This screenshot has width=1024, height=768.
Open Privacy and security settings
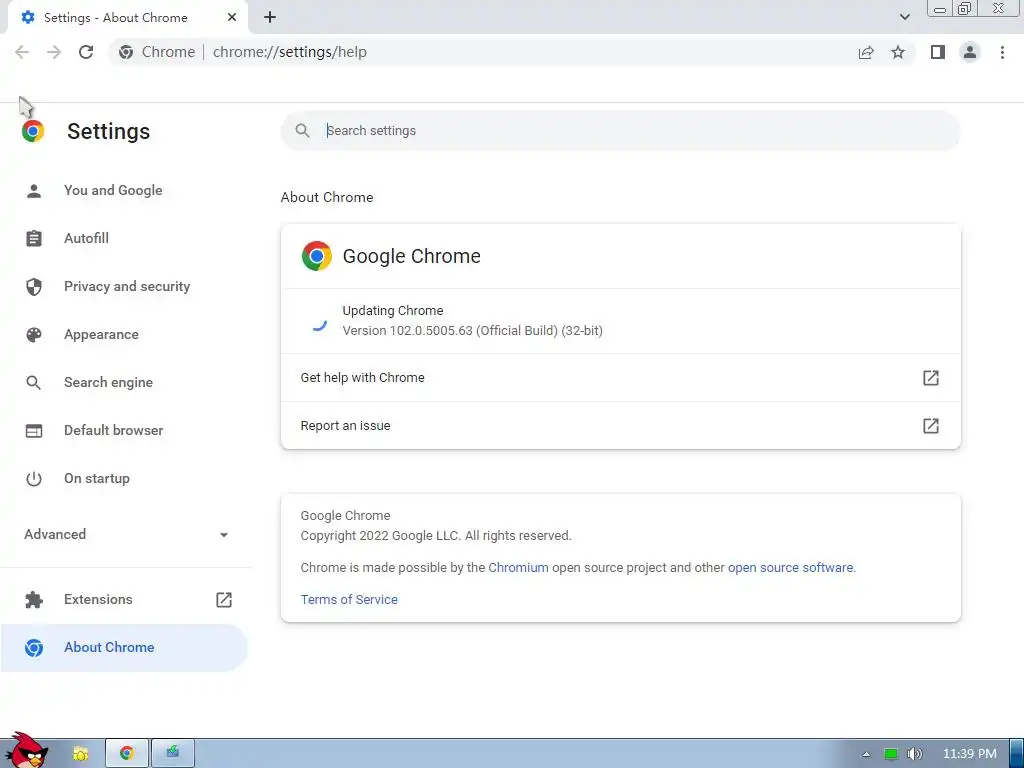(124, 287)
